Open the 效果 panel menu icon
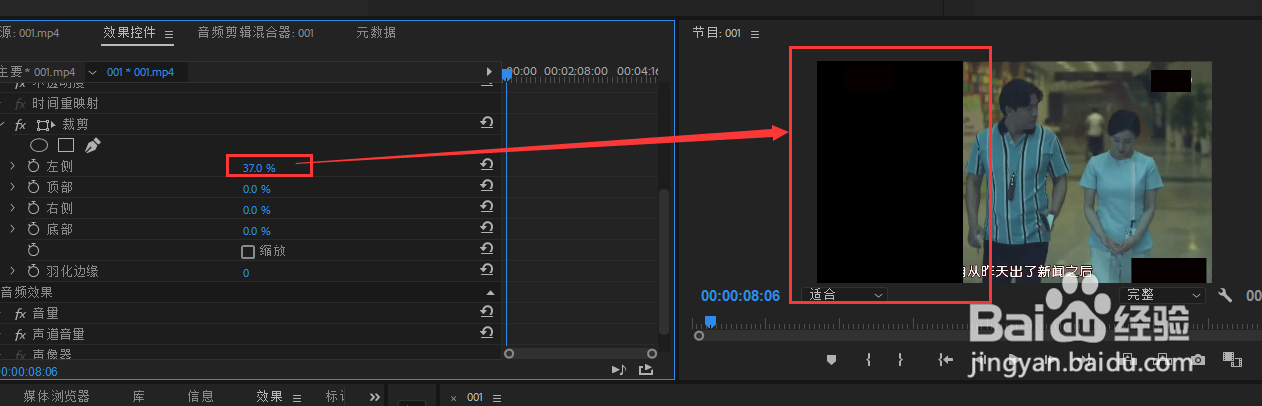The width and height of the screenshot is (1262, 406). tap(297, 397)
